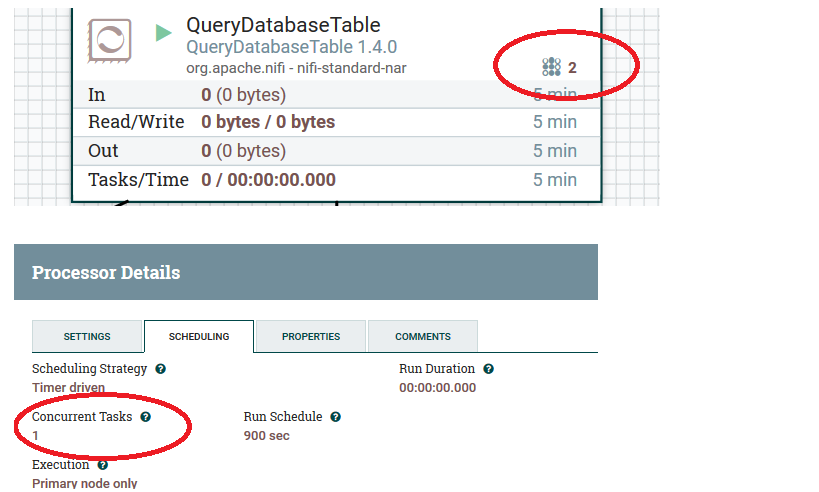Click the Run Duration value 00:00:00.000

click(438, 388)
